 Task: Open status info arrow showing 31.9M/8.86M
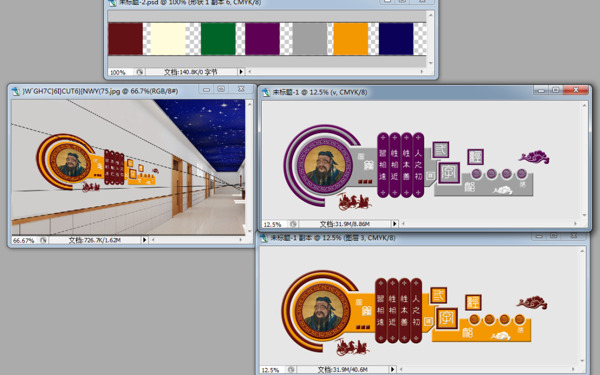395,223
